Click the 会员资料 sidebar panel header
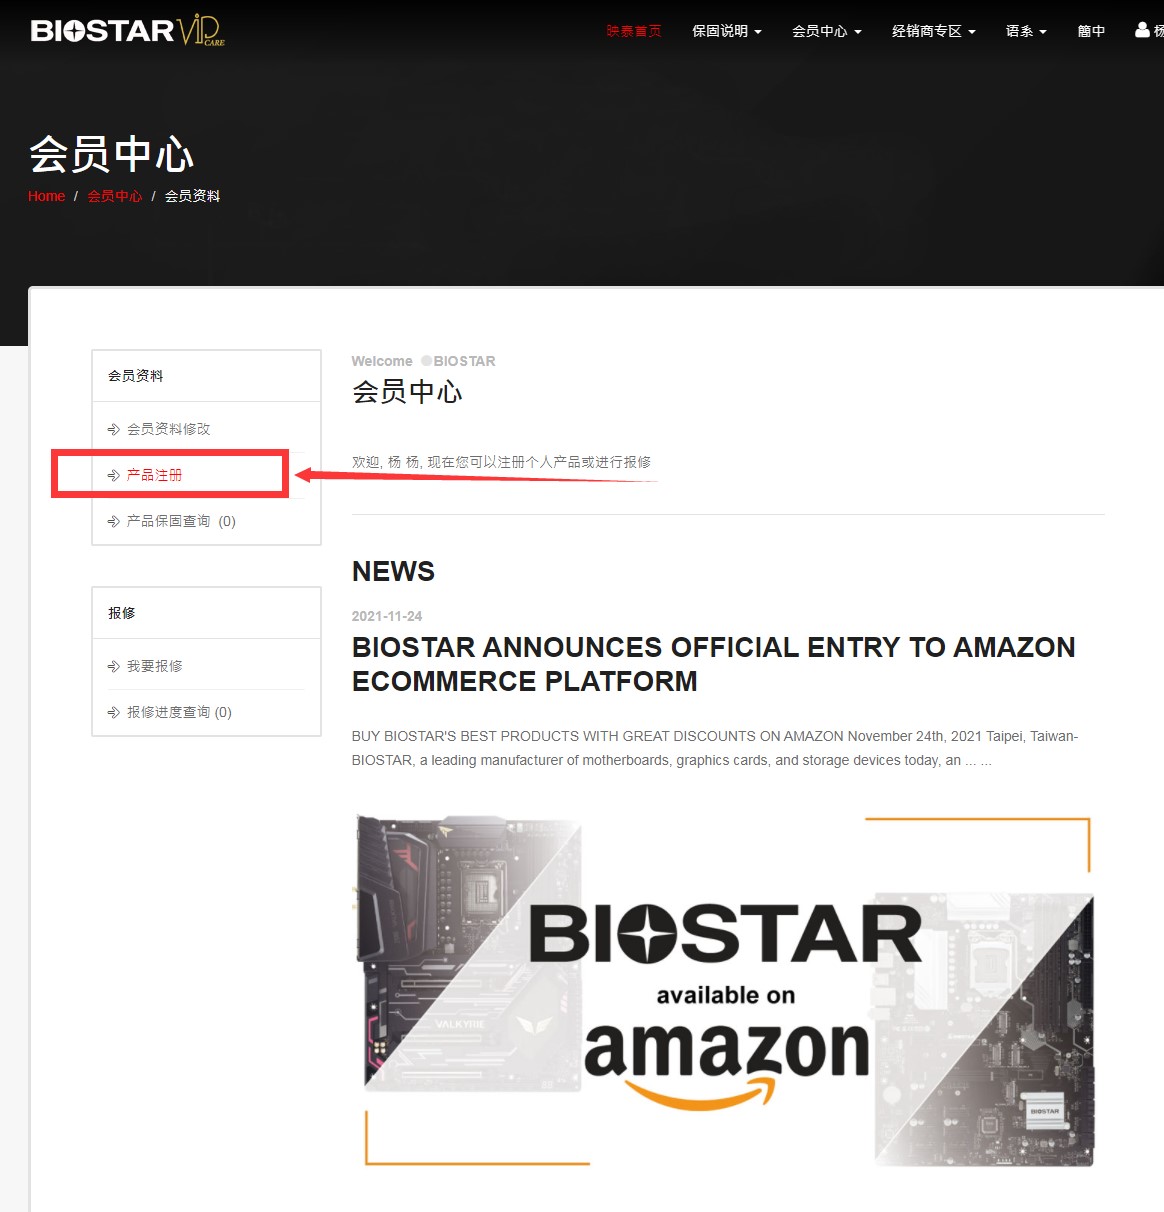1164x1212 pixels. (206, 376)
